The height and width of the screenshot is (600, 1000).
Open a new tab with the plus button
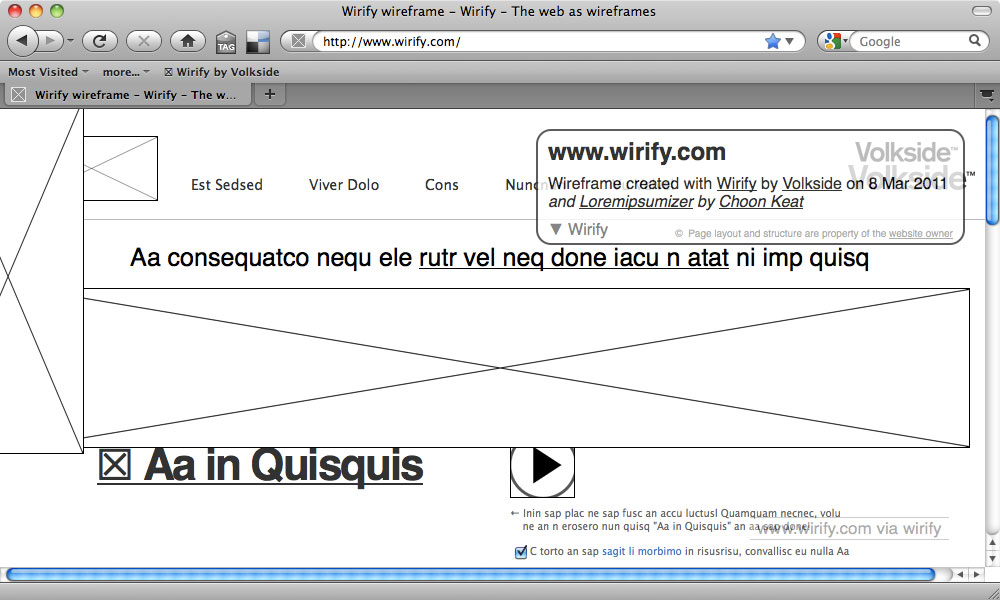click(x=269, y=95)
